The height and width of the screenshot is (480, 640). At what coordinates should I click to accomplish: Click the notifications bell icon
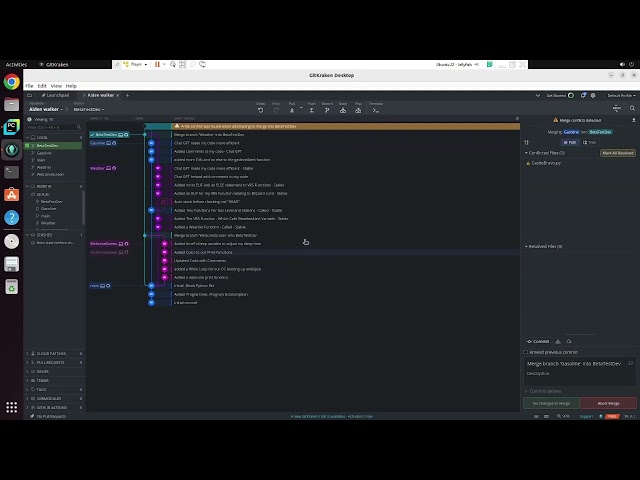click(x=583, y=95)
